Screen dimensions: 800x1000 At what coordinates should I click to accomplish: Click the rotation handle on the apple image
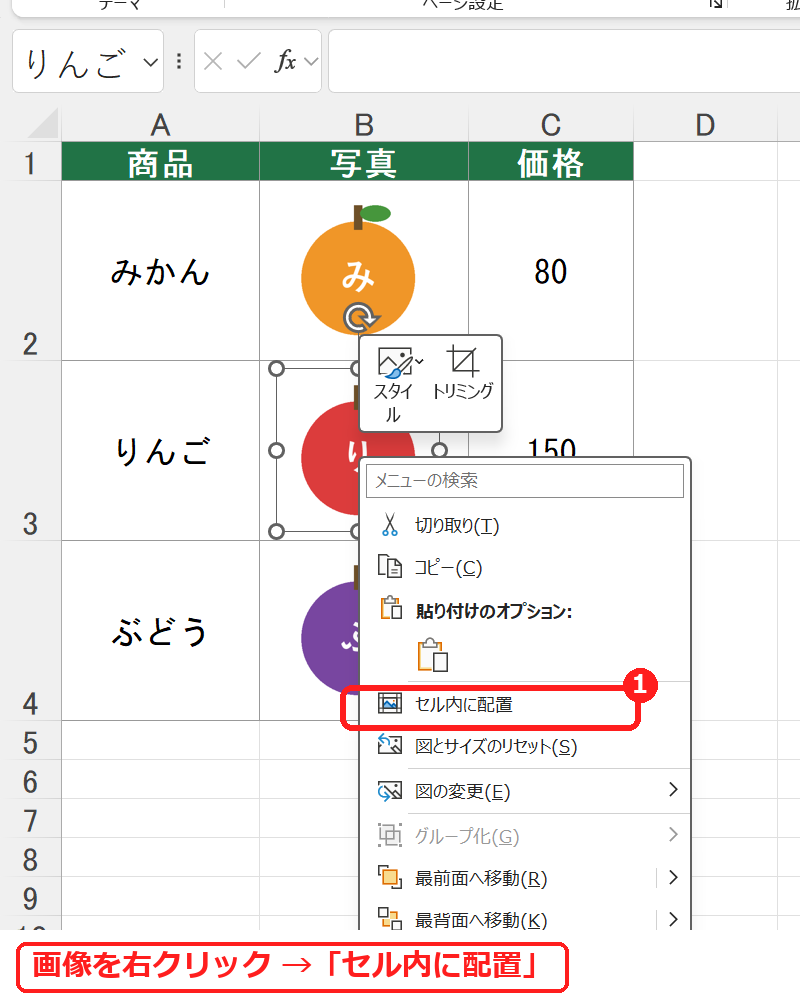pos(360,317)
